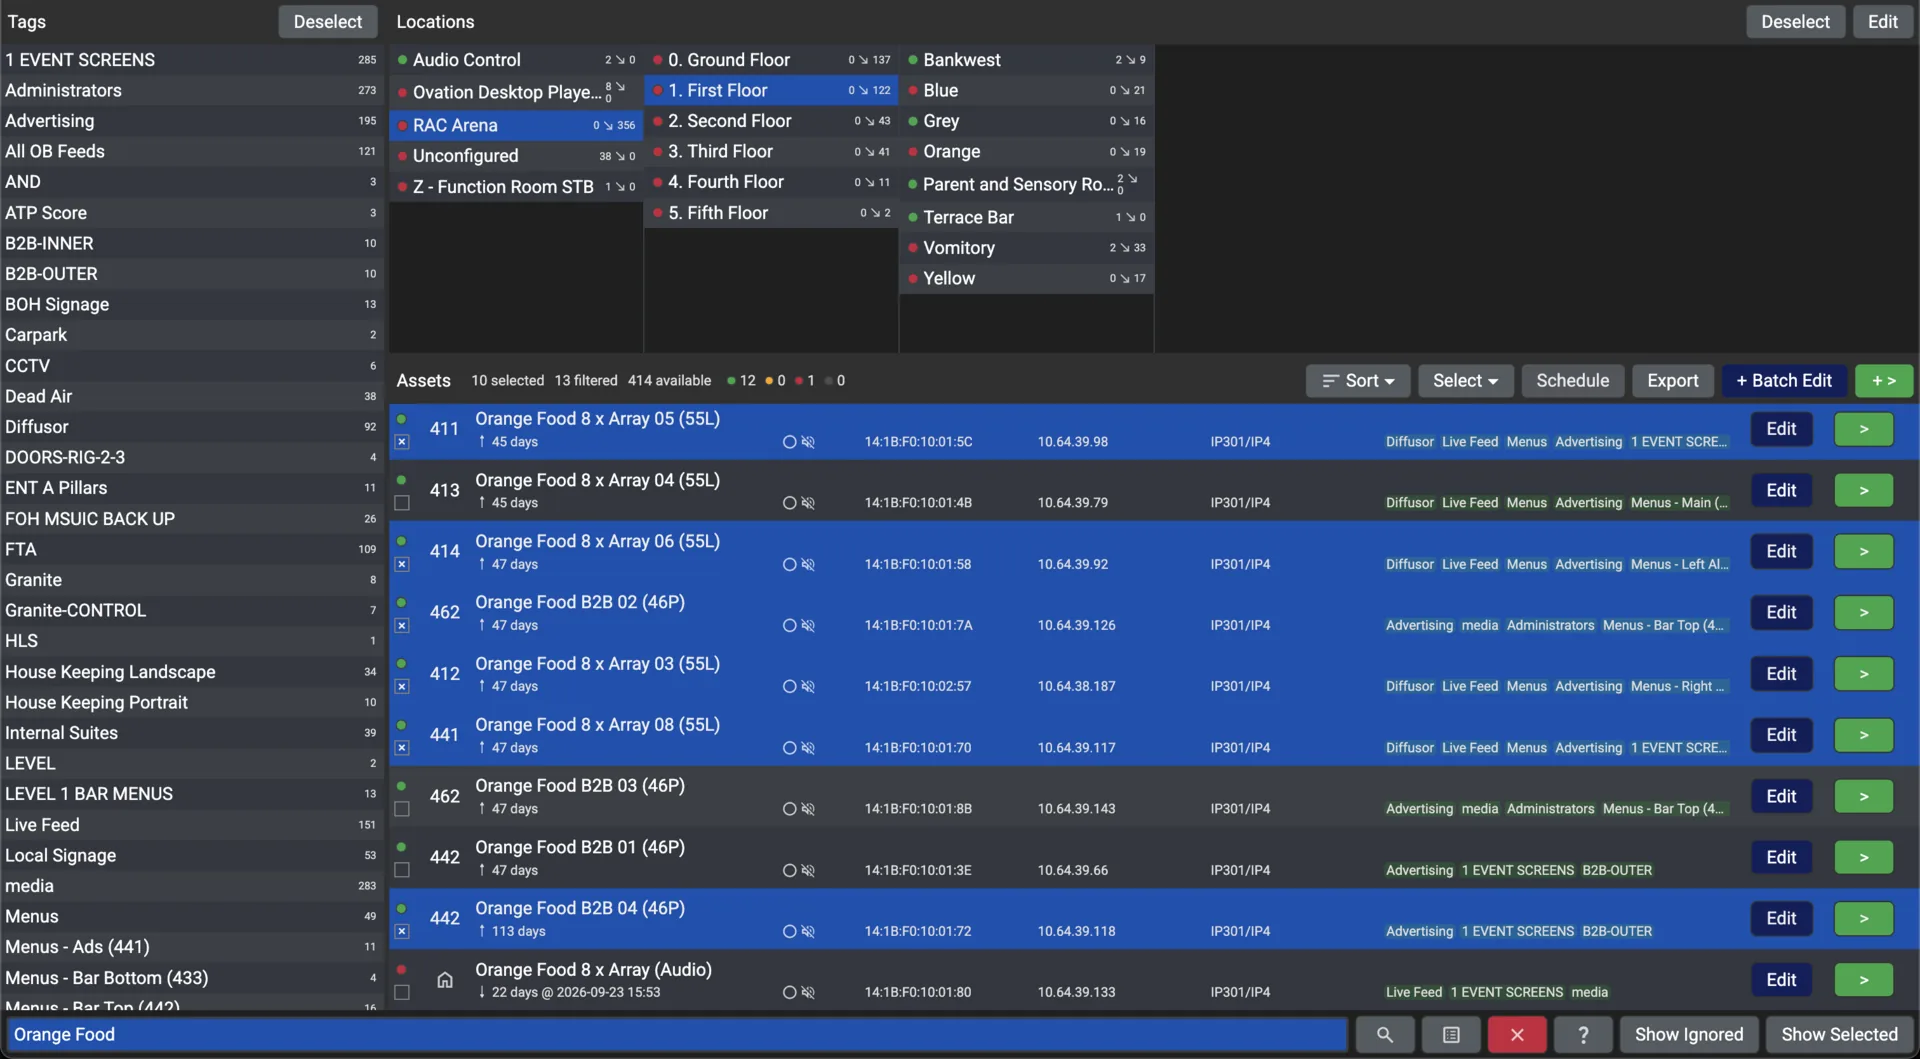Uncheck the Orange Food 8 x Array 06 checkbox

pos(402,565)
